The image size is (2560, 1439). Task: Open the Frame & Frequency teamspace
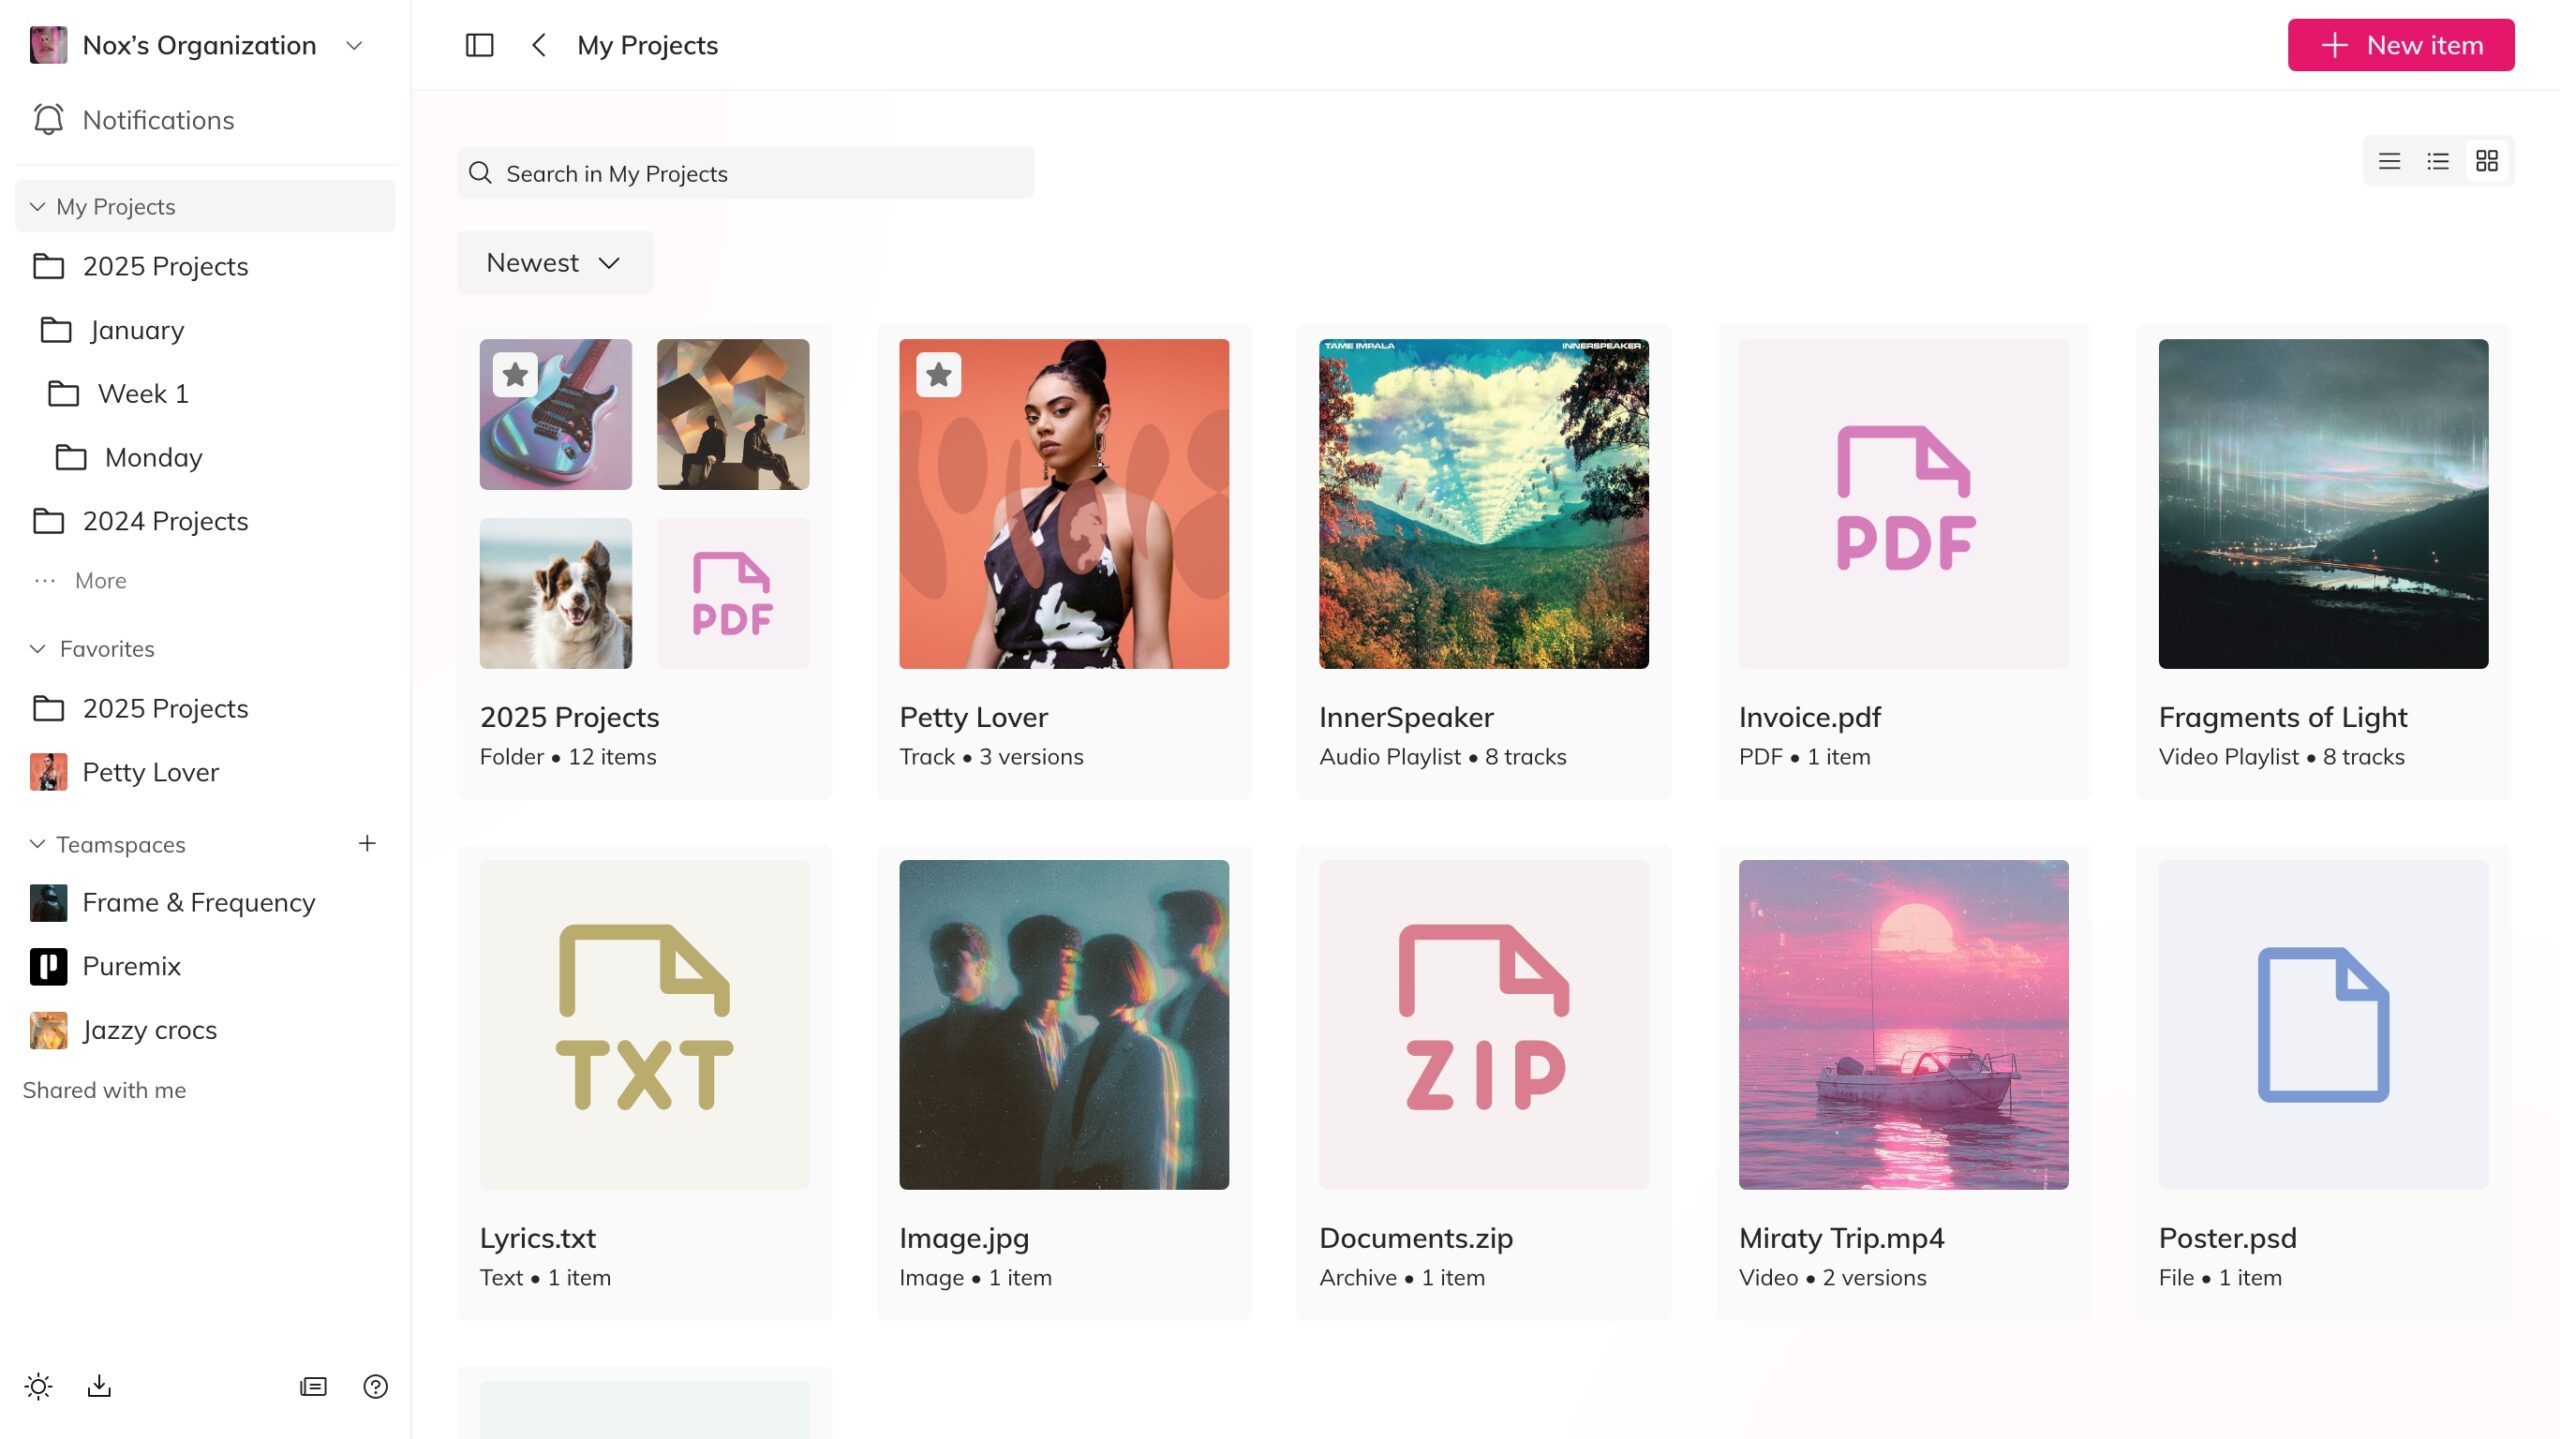coord(198,902)
